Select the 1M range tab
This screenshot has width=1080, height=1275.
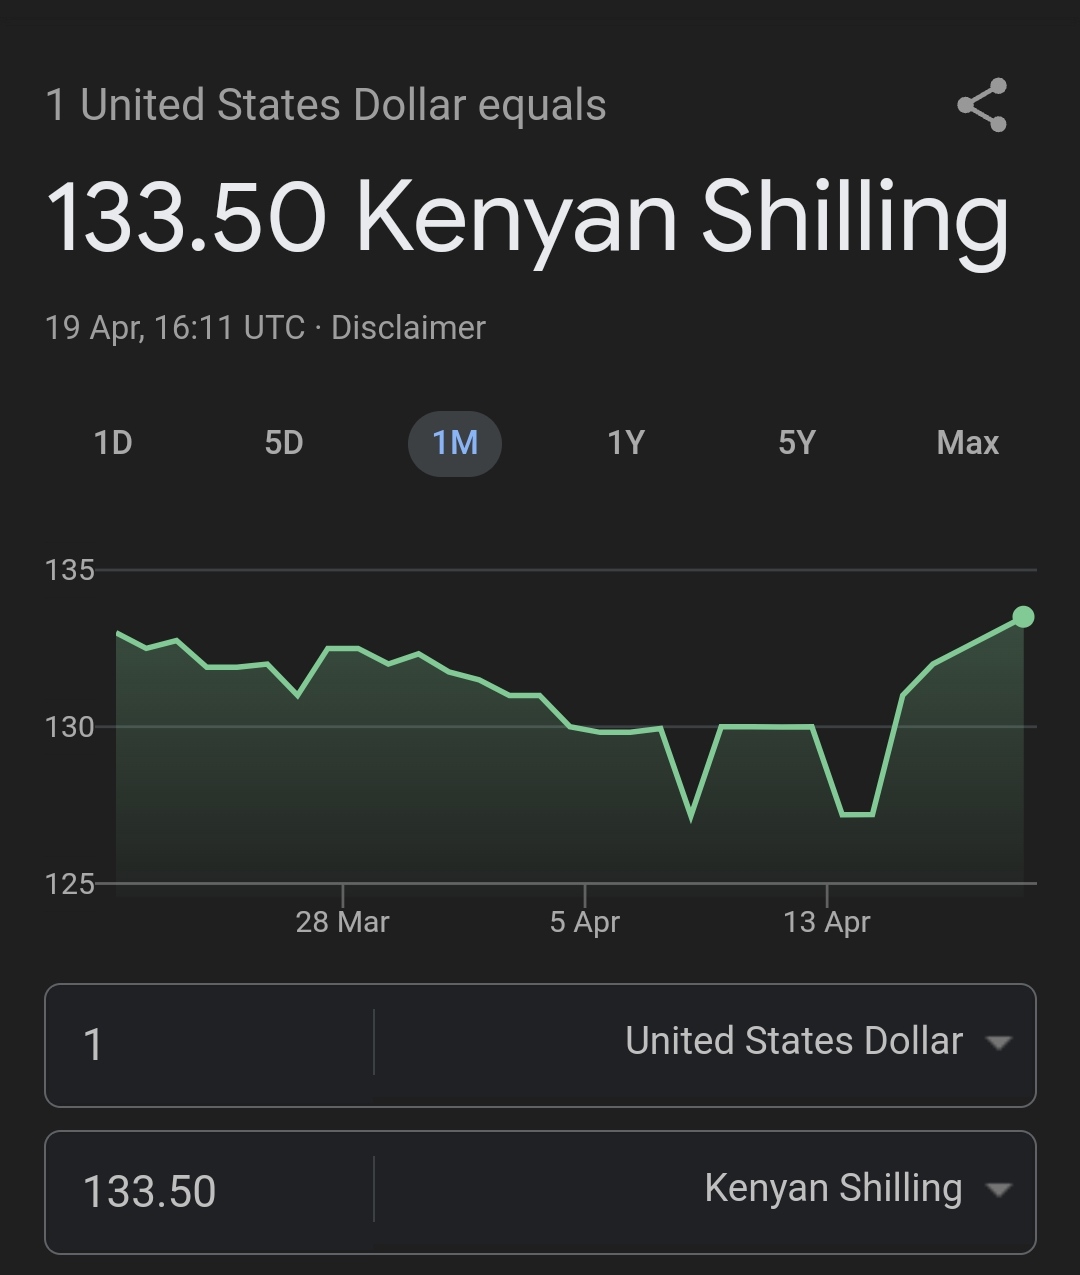pos(455,443)
